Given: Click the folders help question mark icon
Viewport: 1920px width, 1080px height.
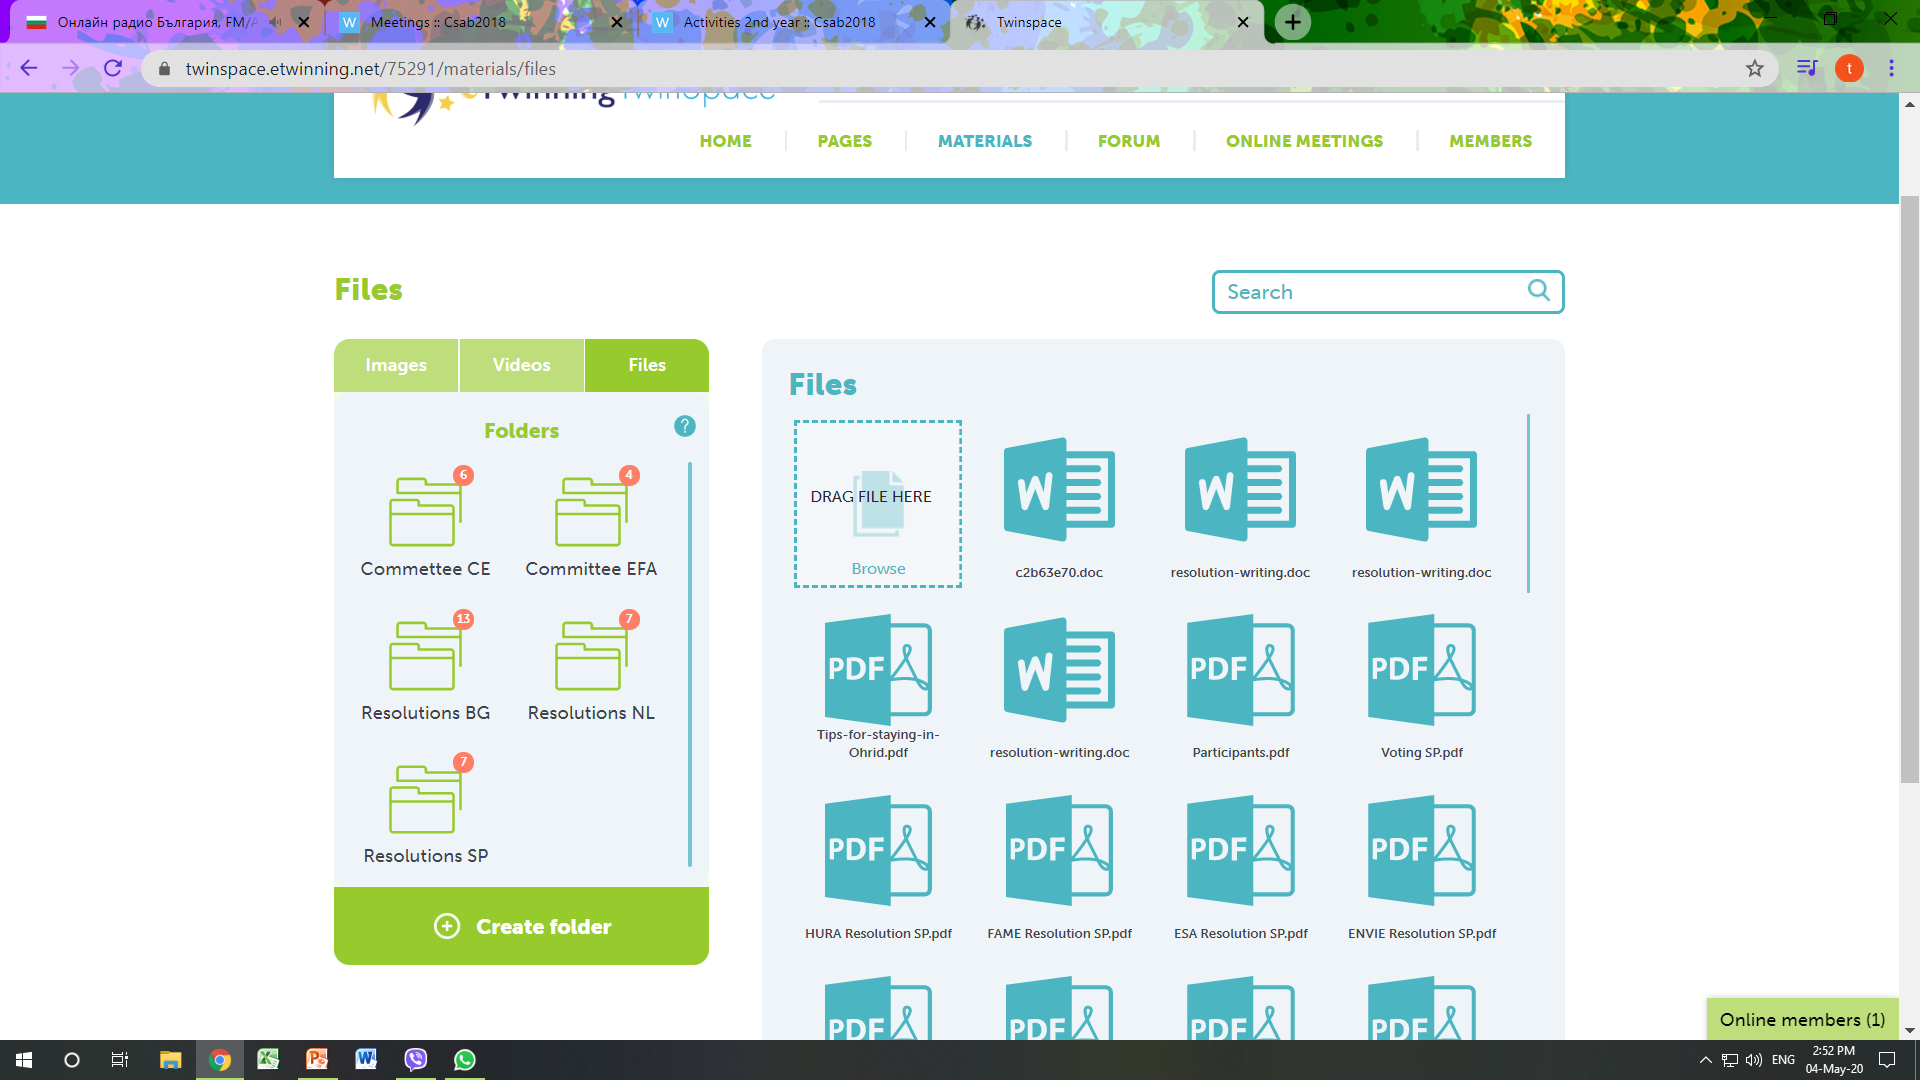Looking at the screenshot, I should (685, 426).
